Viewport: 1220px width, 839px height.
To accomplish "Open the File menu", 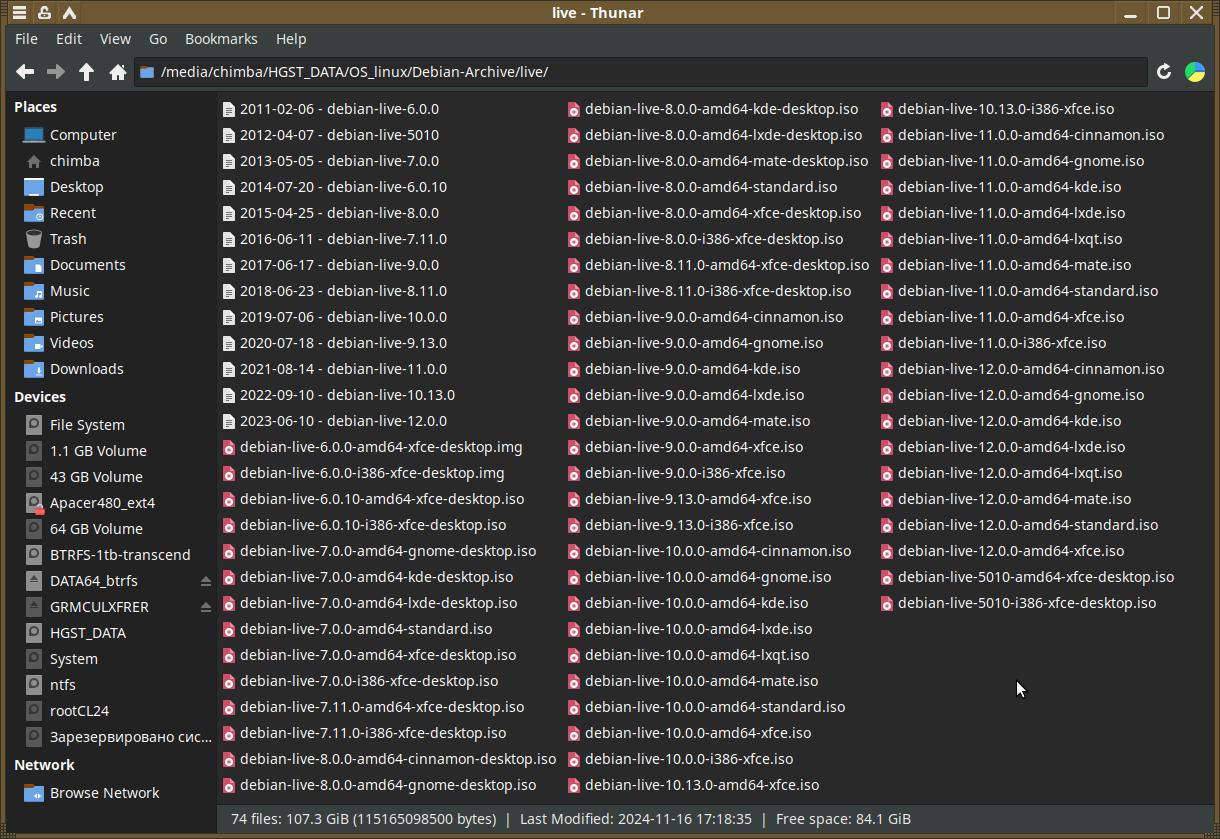I will pos(26,39).
